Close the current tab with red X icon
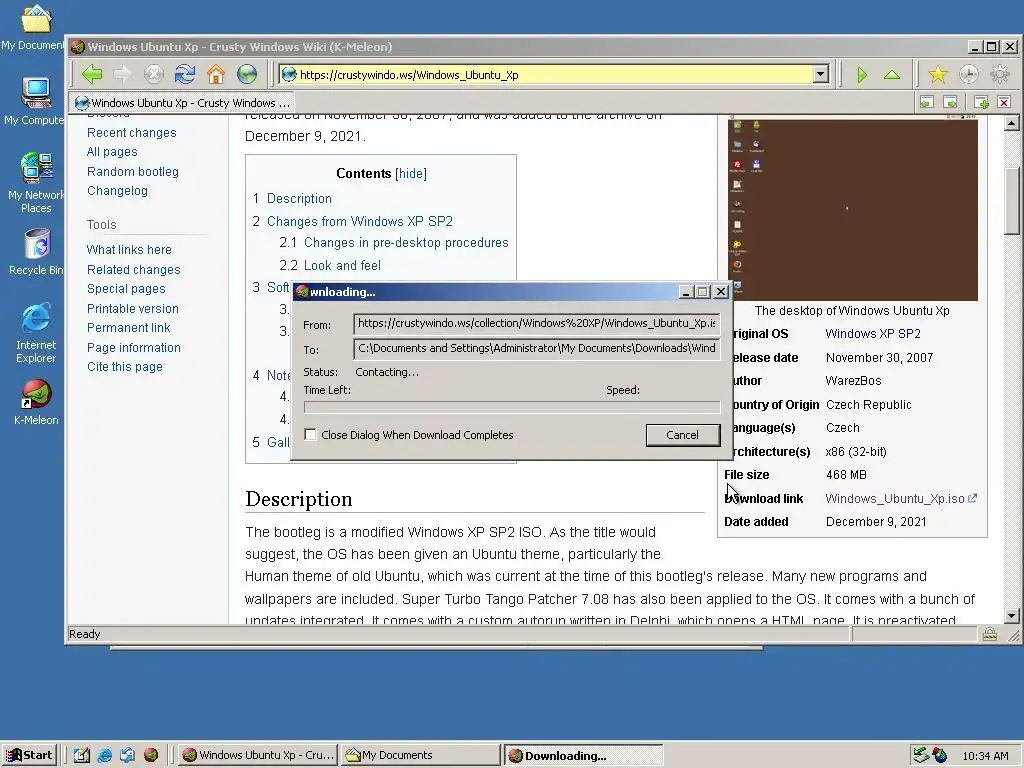The width and height of the screenshot is (1024, 768). pos(1004,102)
